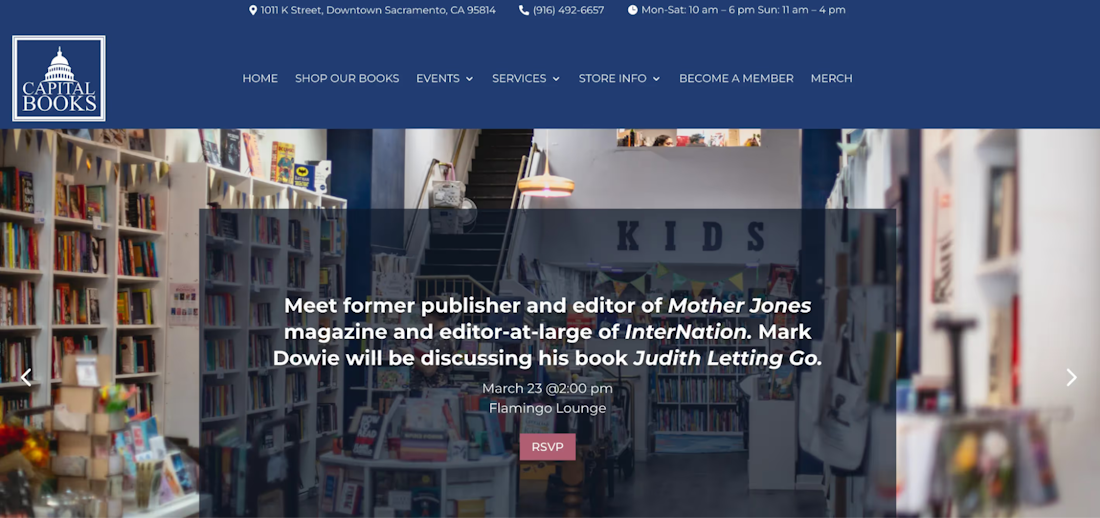
Task: Click the Mark Dowie event headline
Action: pyautogui.click(x=547, y=332)
